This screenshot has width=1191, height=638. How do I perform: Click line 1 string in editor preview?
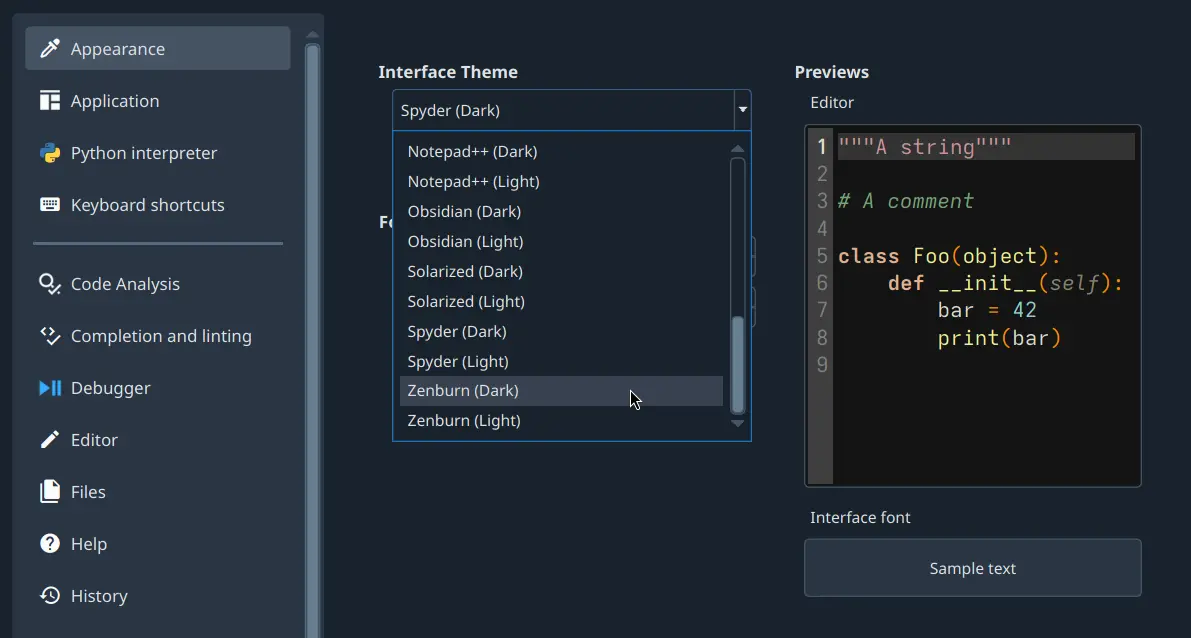tap(924, 147)
